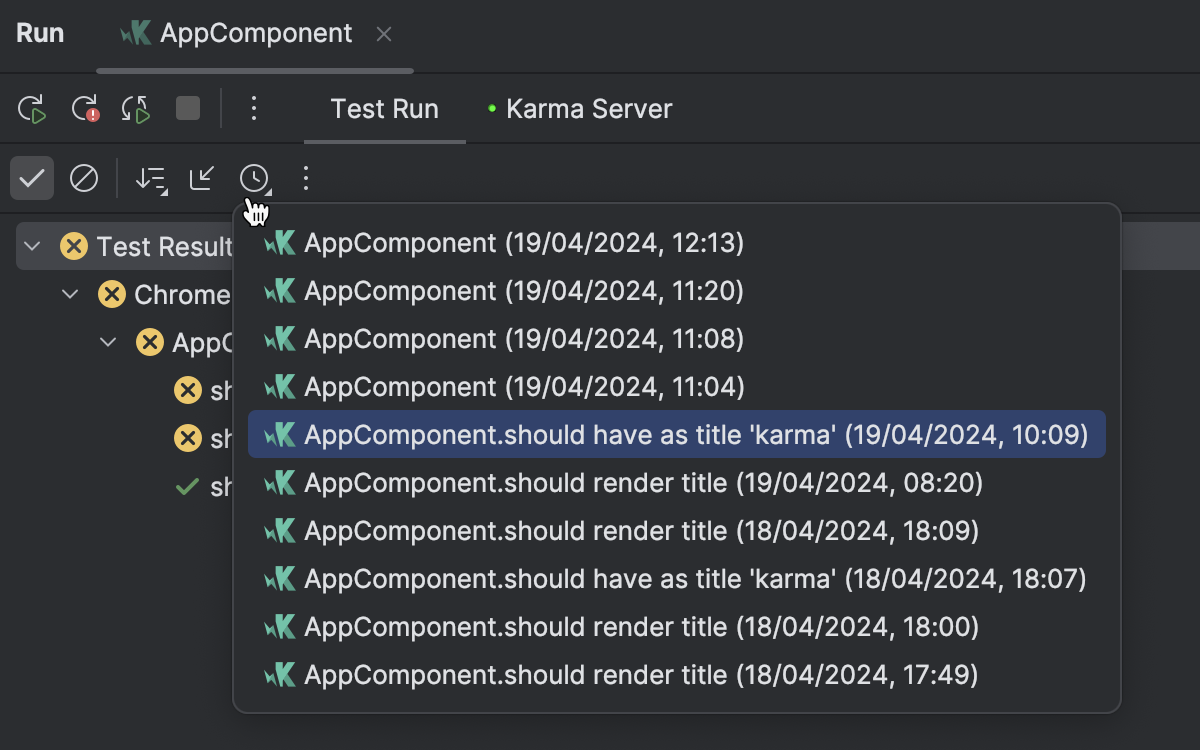Click the Rerun tests icon

click(33, 109)
